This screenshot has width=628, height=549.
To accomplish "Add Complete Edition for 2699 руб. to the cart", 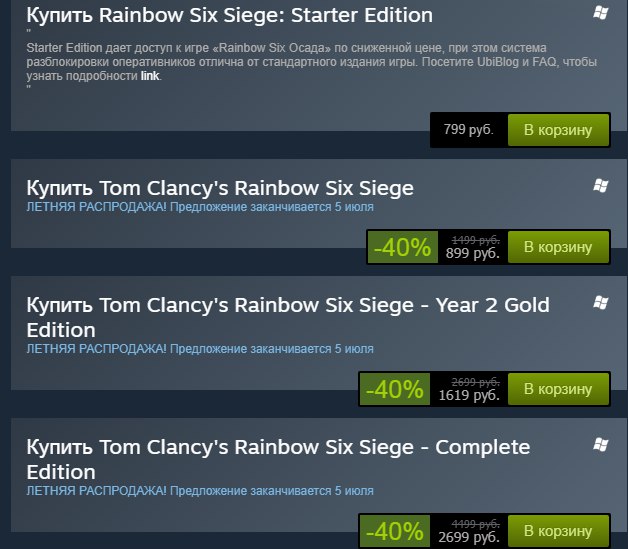I will click(558, 531).
